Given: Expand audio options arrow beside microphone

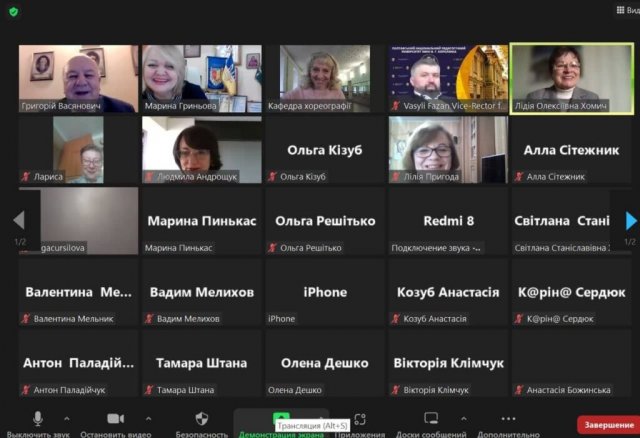Looking at the screenshot, I should 66,418.
